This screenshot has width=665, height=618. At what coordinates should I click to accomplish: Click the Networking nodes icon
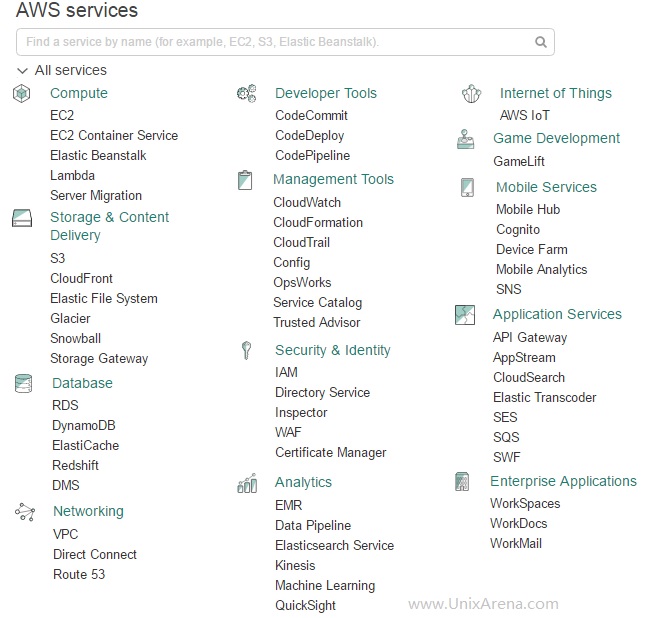tap(25, 512)
